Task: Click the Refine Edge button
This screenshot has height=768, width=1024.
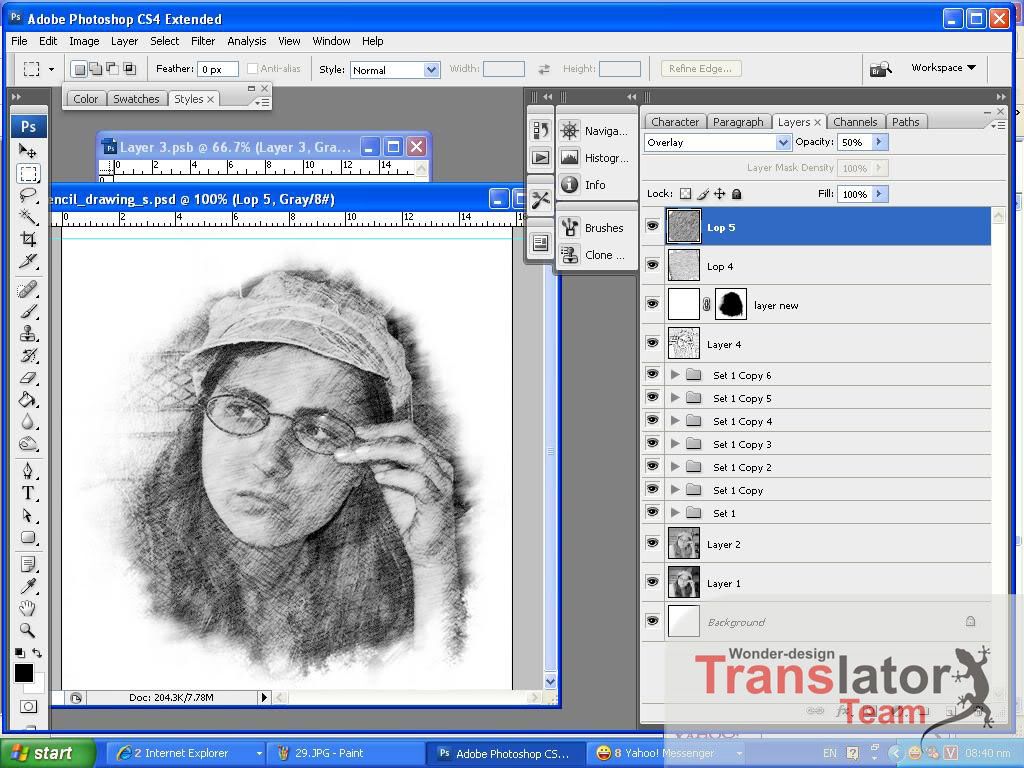Action: coord(699,69)
